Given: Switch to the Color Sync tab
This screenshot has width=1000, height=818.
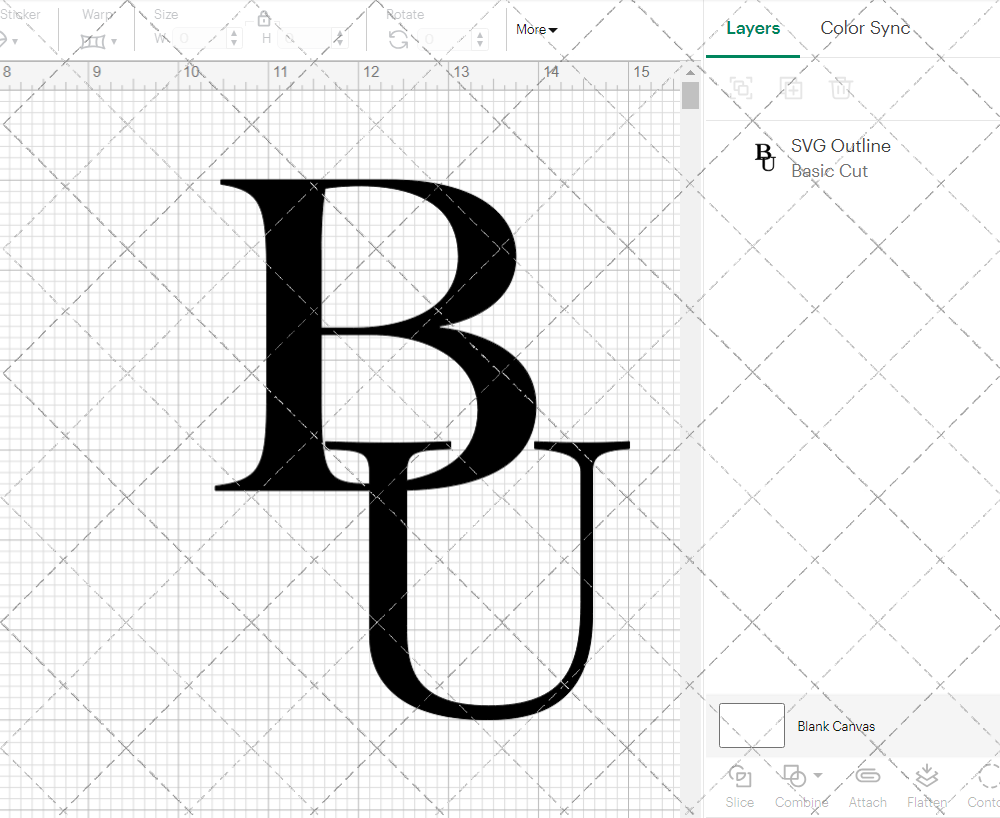Looking at the screenshot, I should click(x=865, y=28).
